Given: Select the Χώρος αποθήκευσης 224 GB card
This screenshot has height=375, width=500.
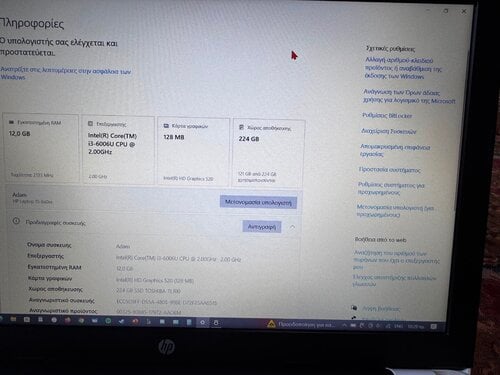Looking at the screenshot, I should tap(268, 153).
